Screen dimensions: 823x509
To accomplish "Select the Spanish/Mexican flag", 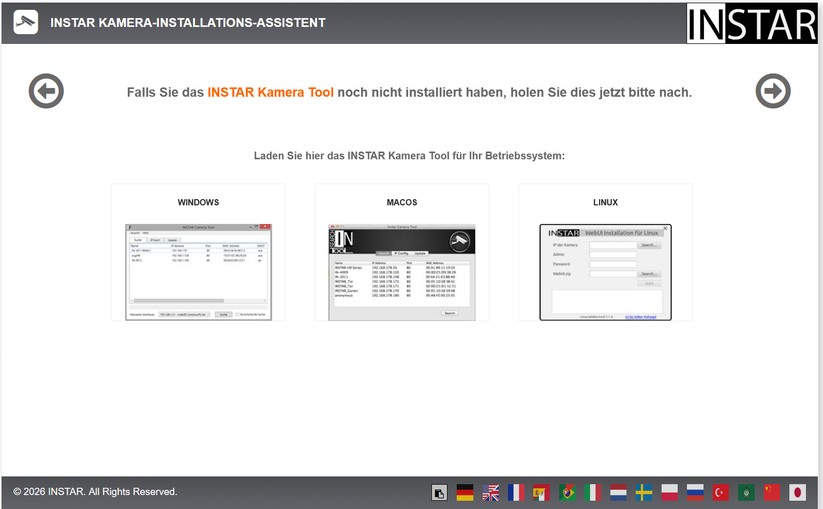I will [541, 493].
